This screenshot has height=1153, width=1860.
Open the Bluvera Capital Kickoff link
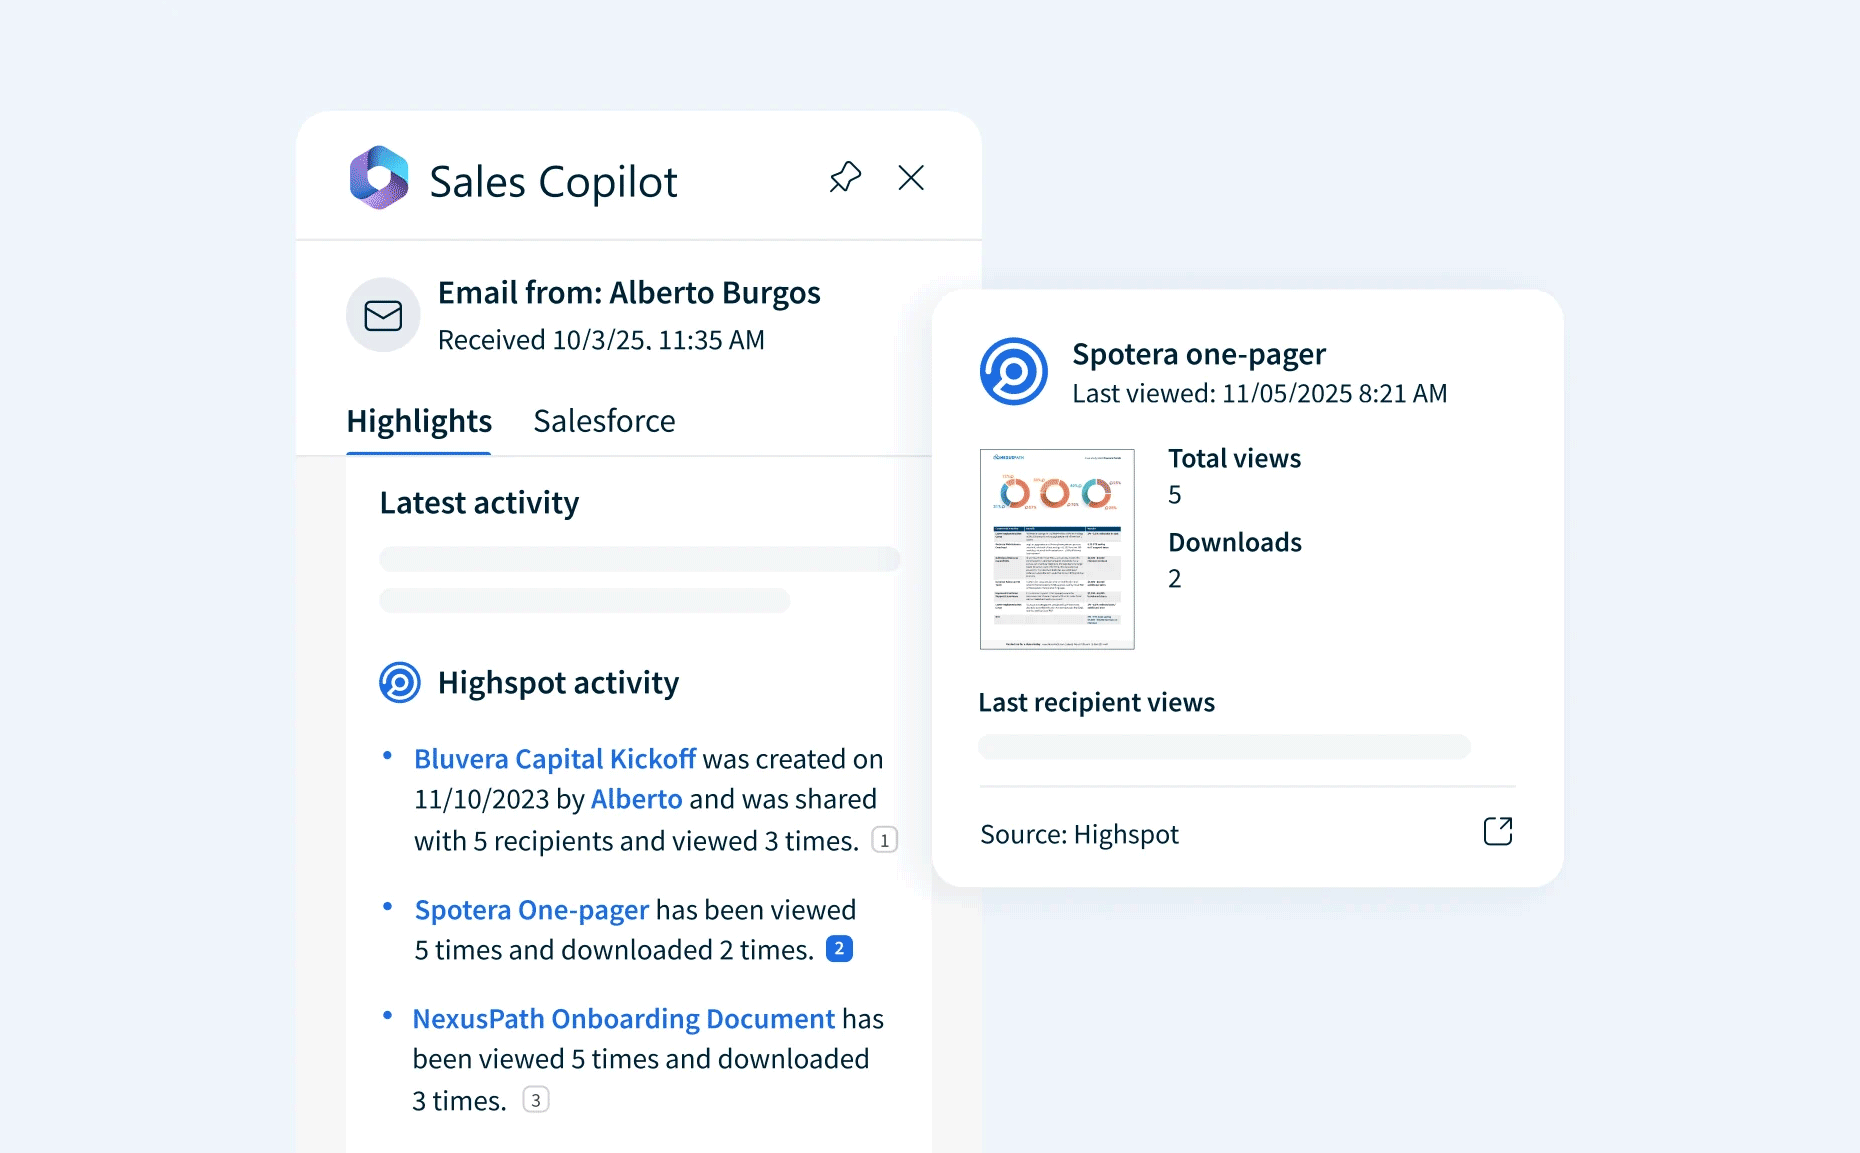pos(555,759)
